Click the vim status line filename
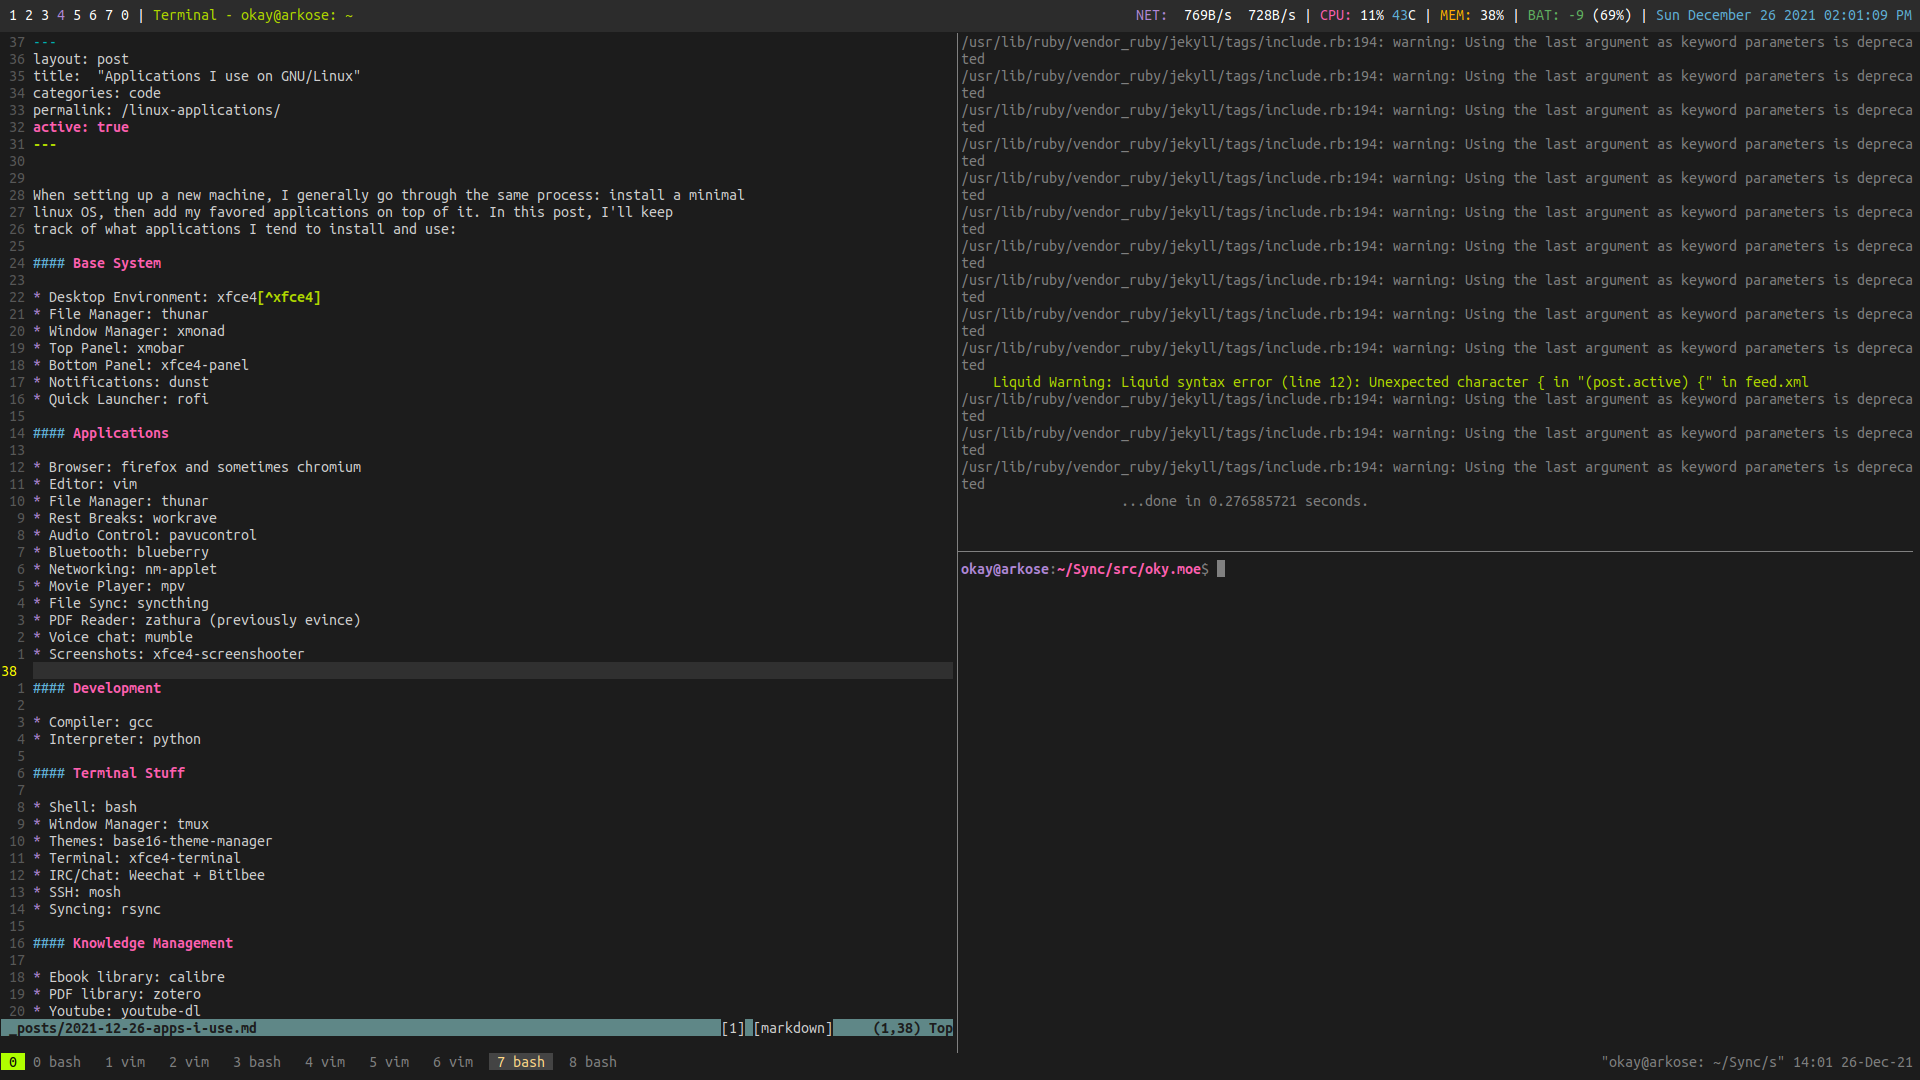1920x1080 pixels. point(136,1028)
